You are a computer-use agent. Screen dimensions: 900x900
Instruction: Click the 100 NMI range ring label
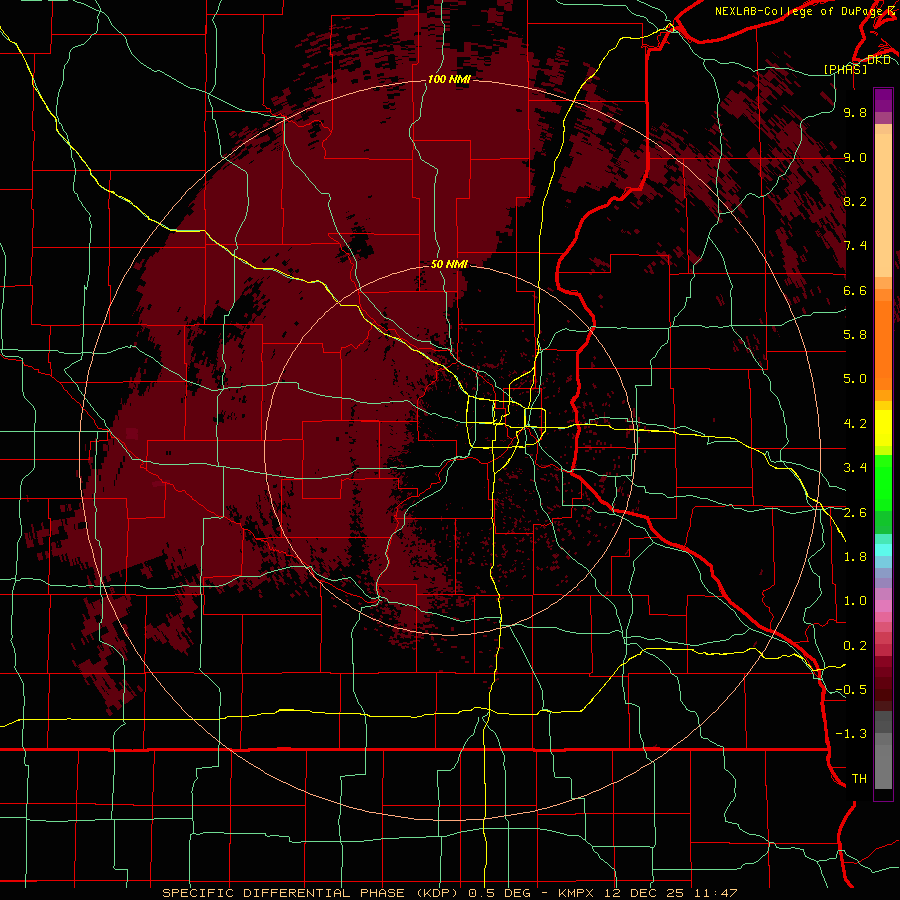point(449,79)
